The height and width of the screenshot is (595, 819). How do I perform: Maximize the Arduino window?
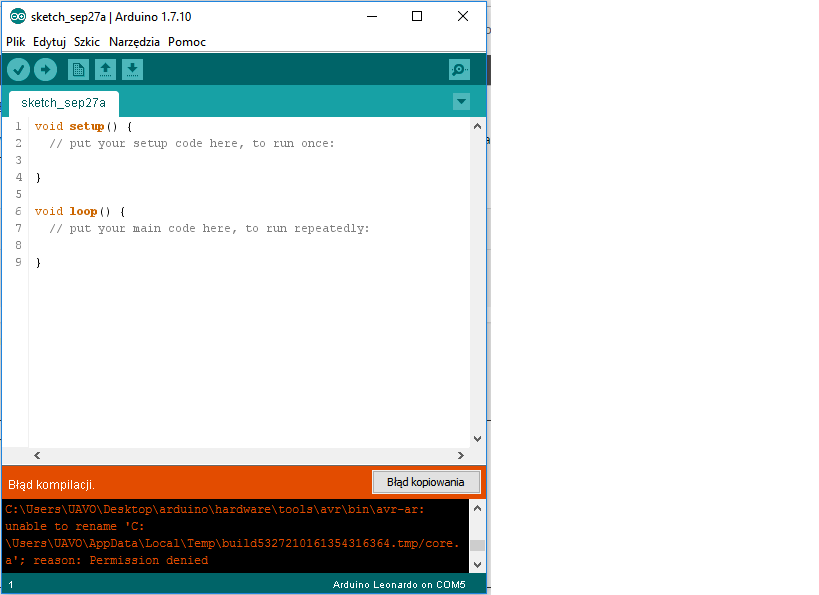(417, 17)
